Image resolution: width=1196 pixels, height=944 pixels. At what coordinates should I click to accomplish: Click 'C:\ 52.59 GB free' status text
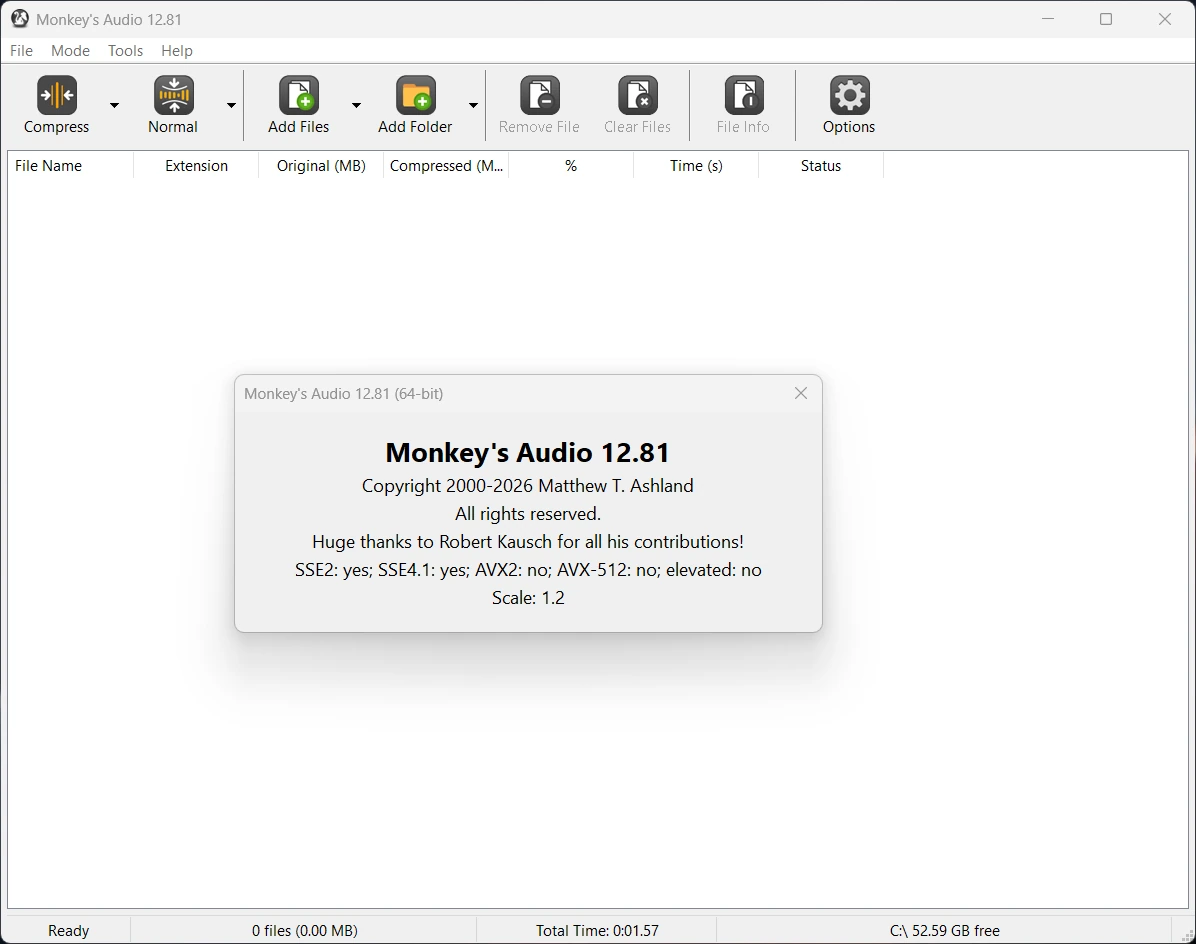[x=944, y=930]
